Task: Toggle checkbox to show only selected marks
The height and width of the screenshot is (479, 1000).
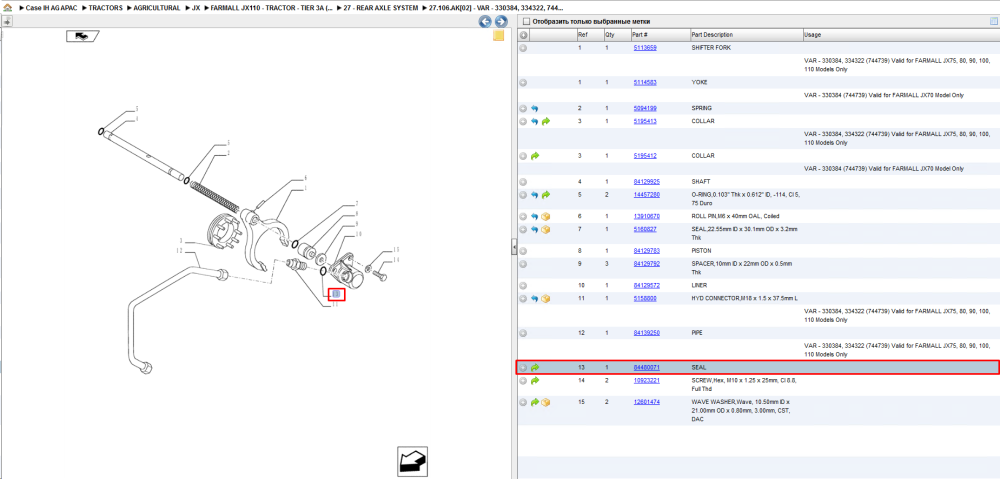Action: 526,22
